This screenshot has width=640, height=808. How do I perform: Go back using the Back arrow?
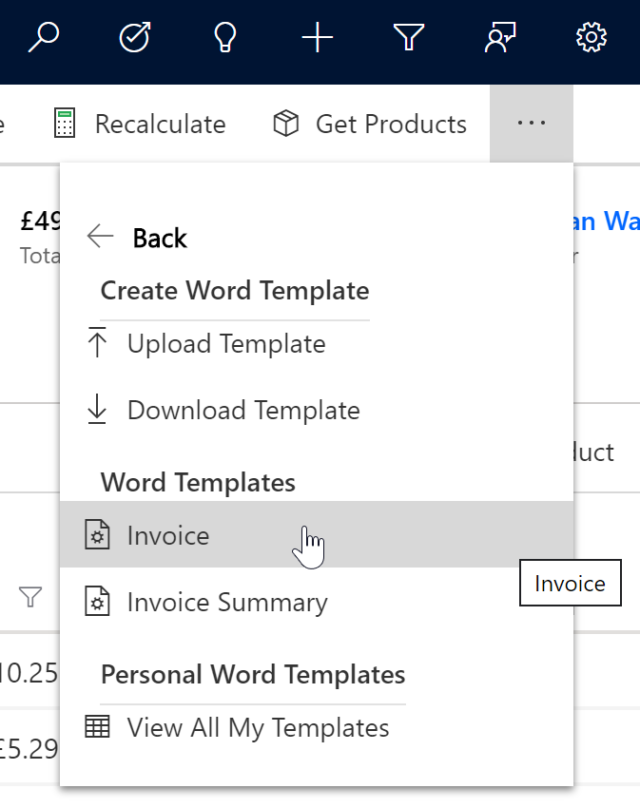[99, 235]
